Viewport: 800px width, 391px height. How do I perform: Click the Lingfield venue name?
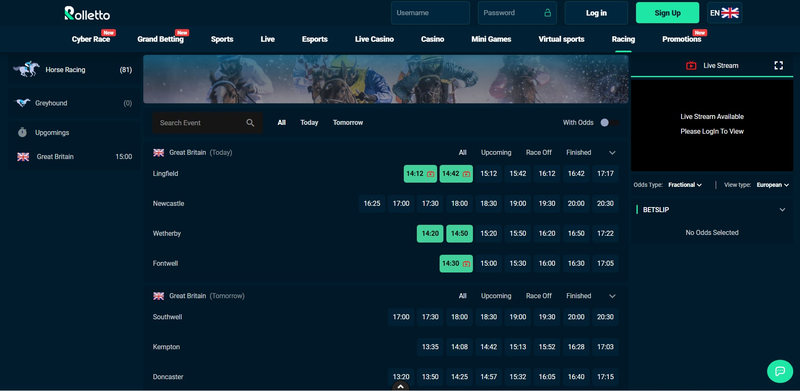click(165, 174)
